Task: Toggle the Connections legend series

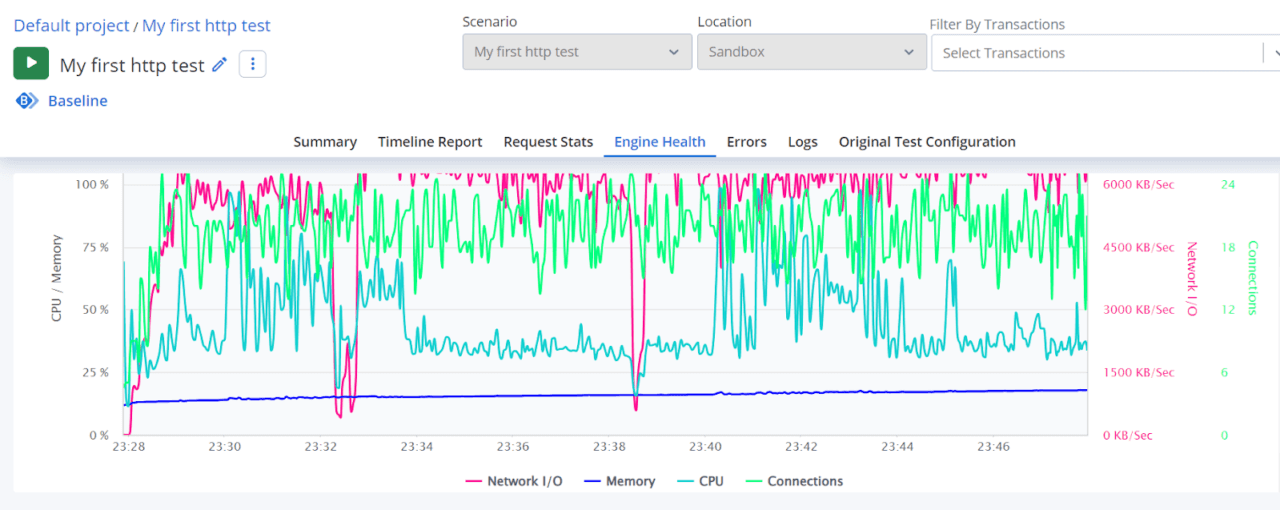Action: click(794, 481)
